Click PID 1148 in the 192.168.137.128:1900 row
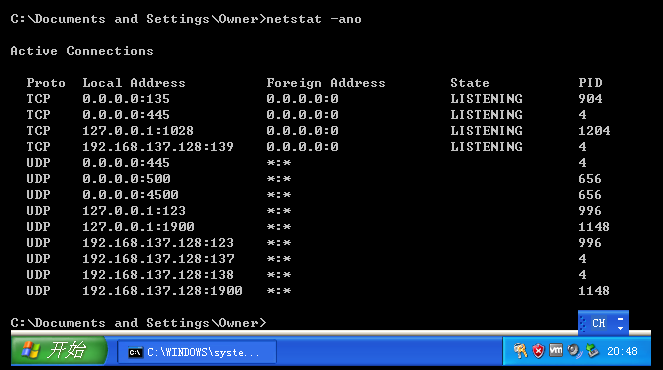The height and width of the screenshot is (370, 663). pos(594,291)
